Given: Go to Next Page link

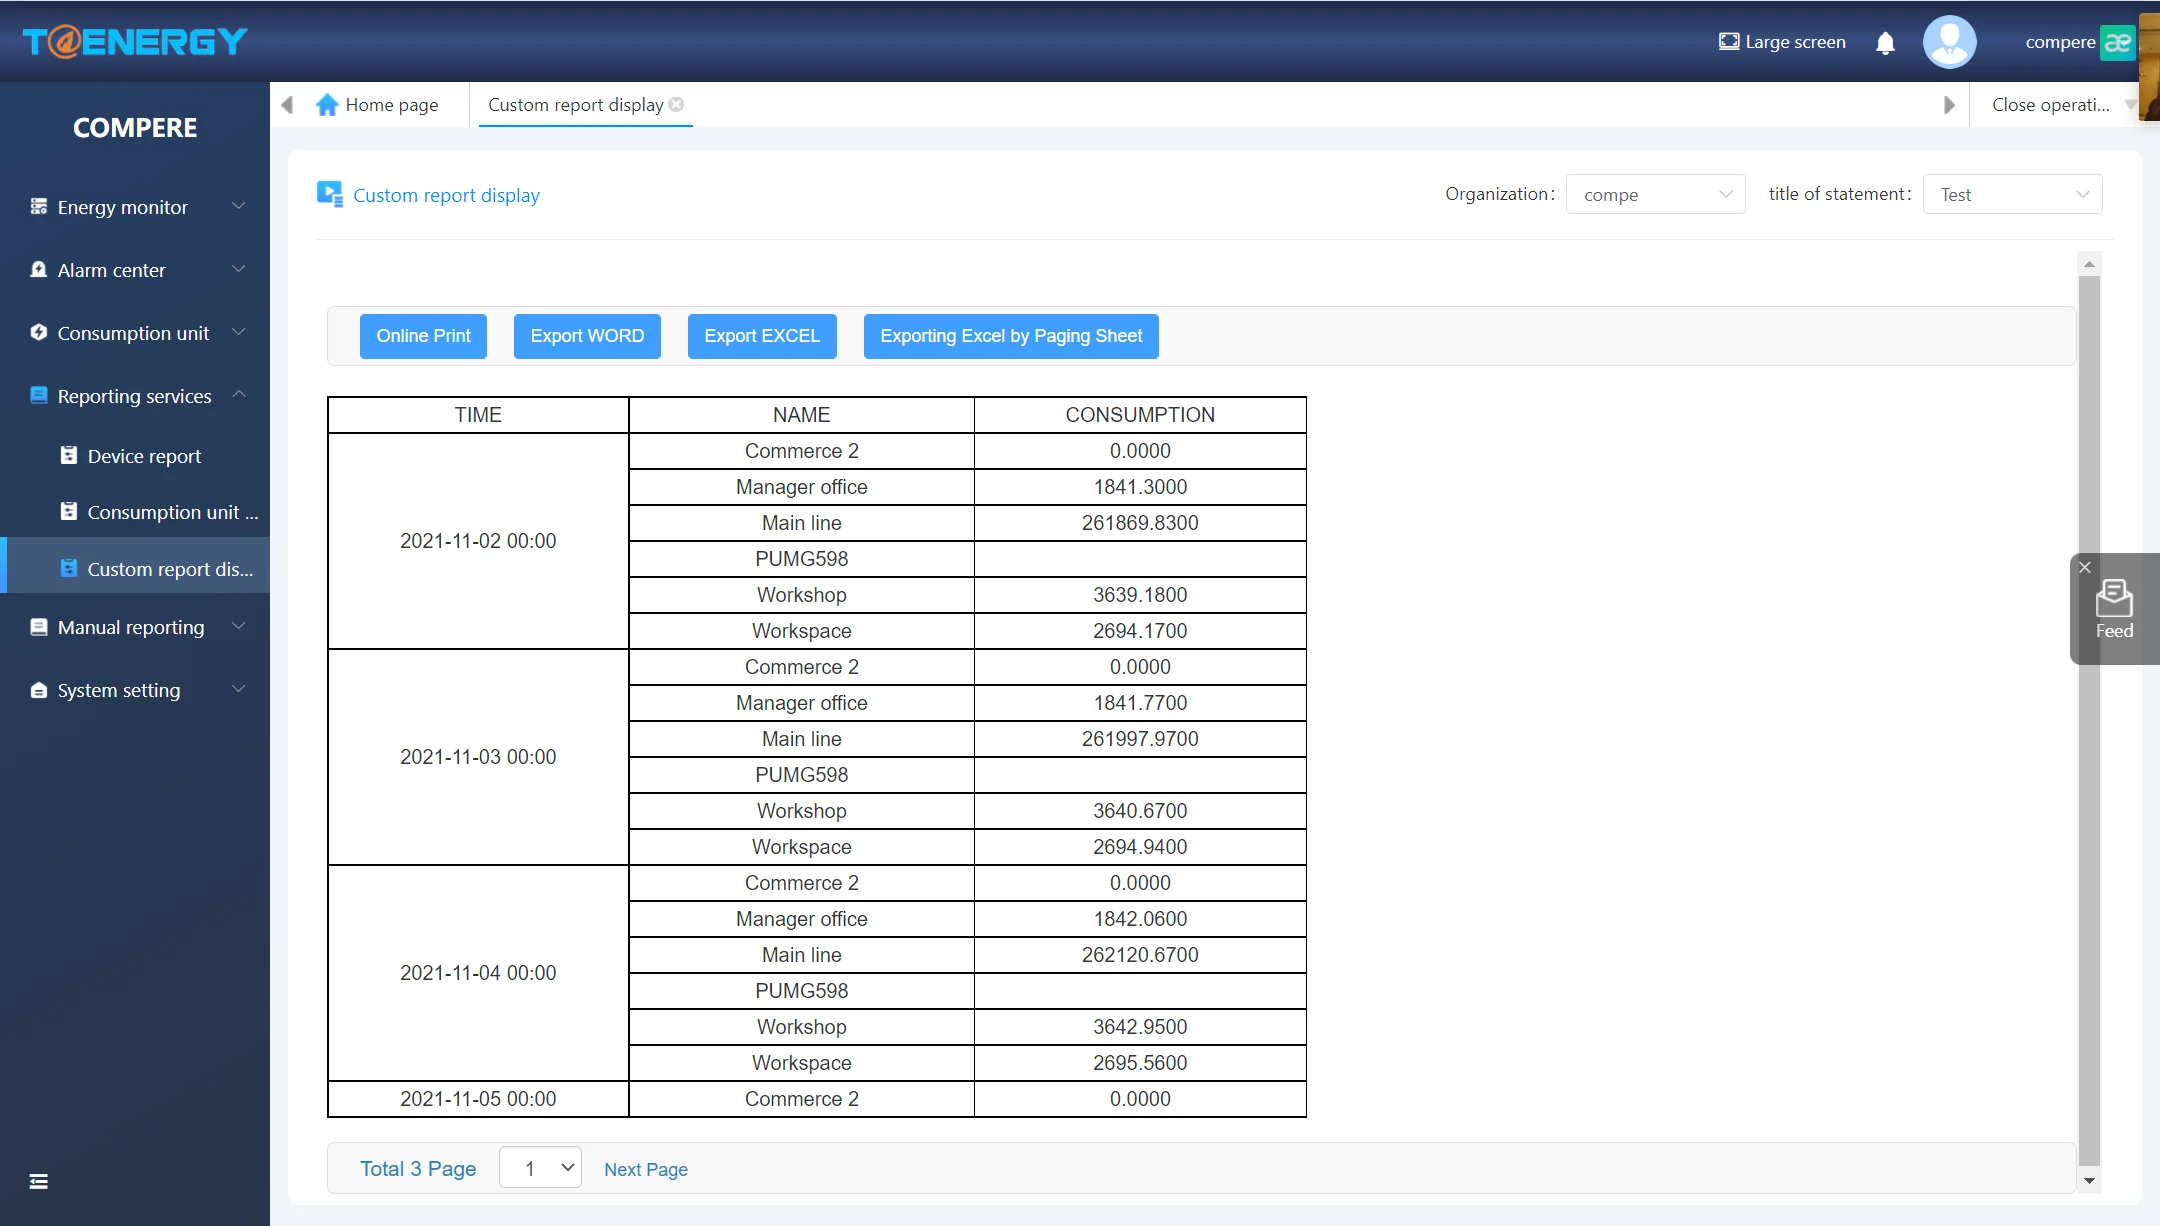Looking at the screenshot, I should [646, 1169].
